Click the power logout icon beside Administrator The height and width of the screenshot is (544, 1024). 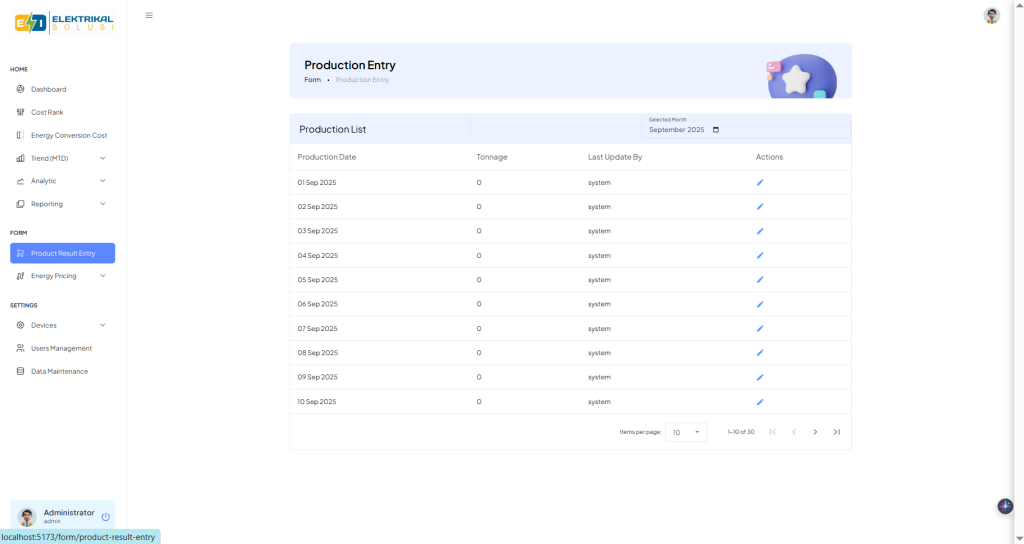(106, 517)
